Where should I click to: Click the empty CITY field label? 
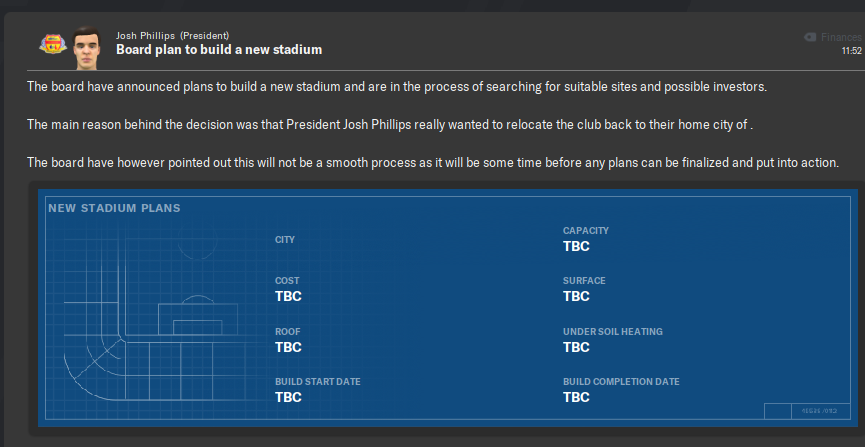point(285,240)
